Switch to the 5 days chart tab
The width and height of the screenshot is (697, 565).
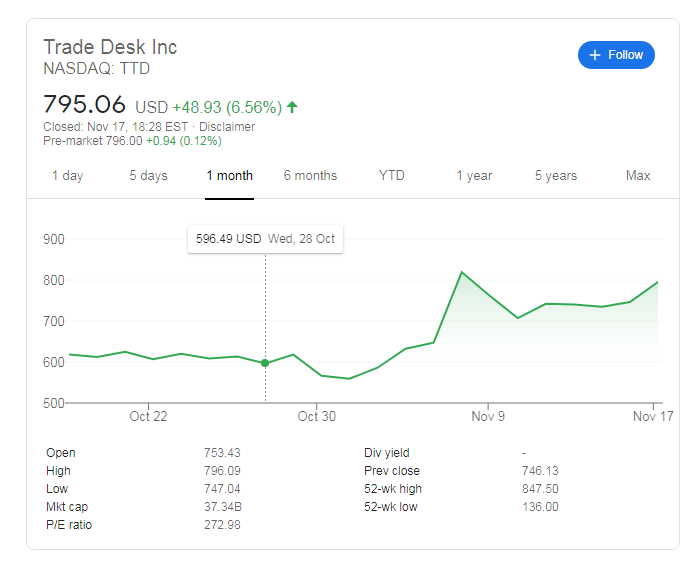coord(148,176)
